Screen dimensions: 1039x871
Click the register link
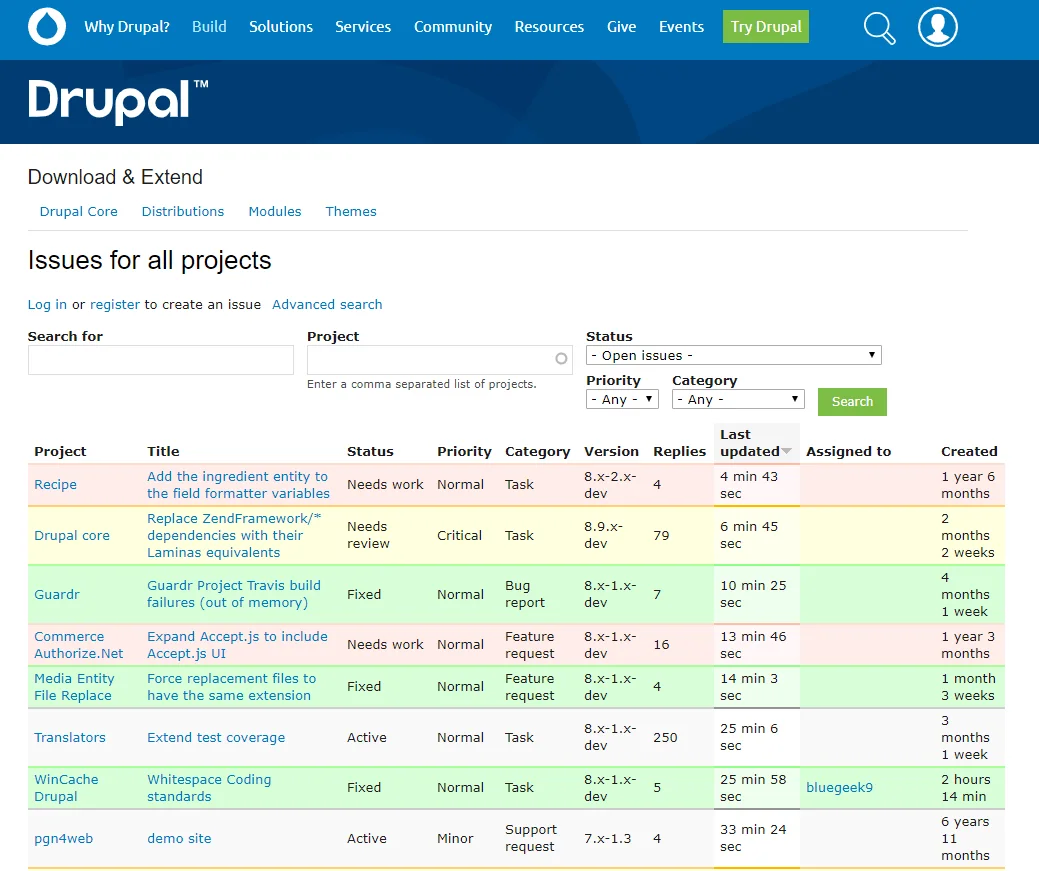coord(115,304)
